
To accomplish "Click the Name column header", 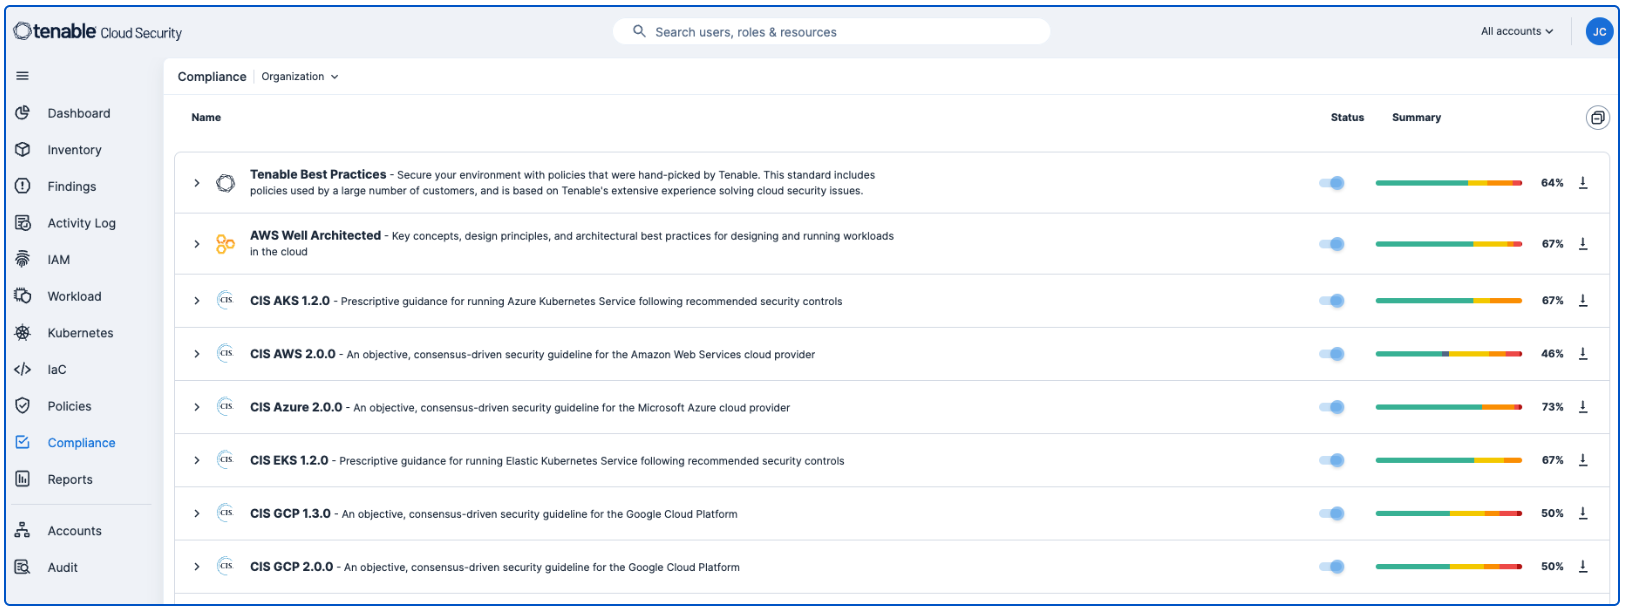I will (206, 118).
